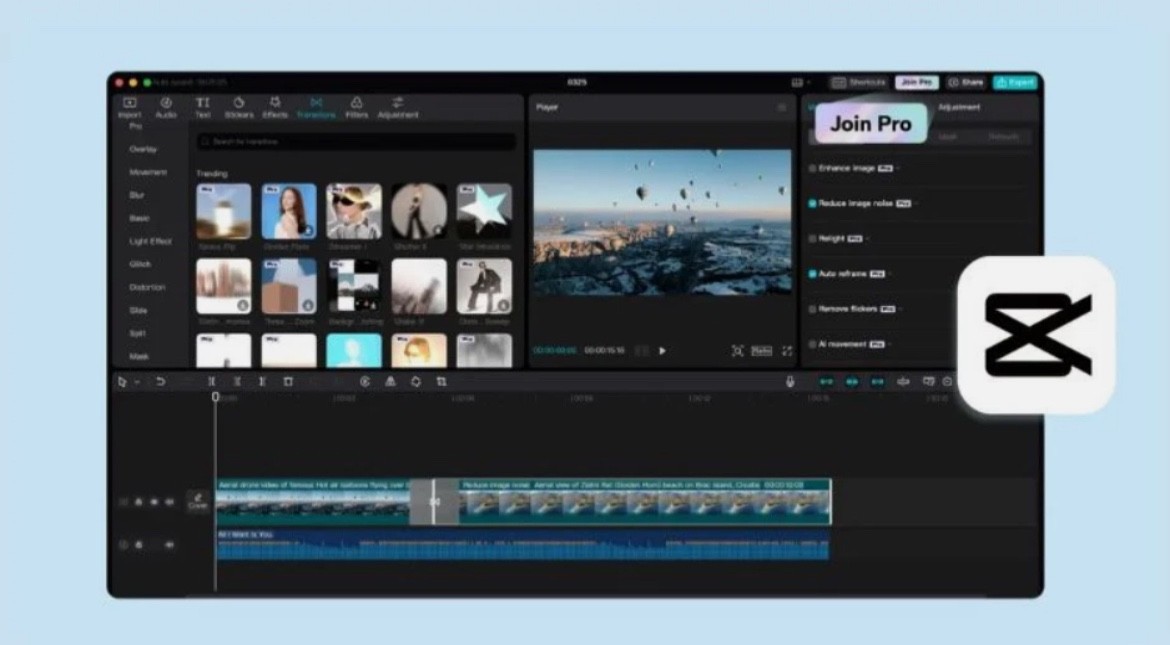Click the Mirror flip icon in timeline toolbar
This screenshot has height=645, width=1170.
click(390, 381)
